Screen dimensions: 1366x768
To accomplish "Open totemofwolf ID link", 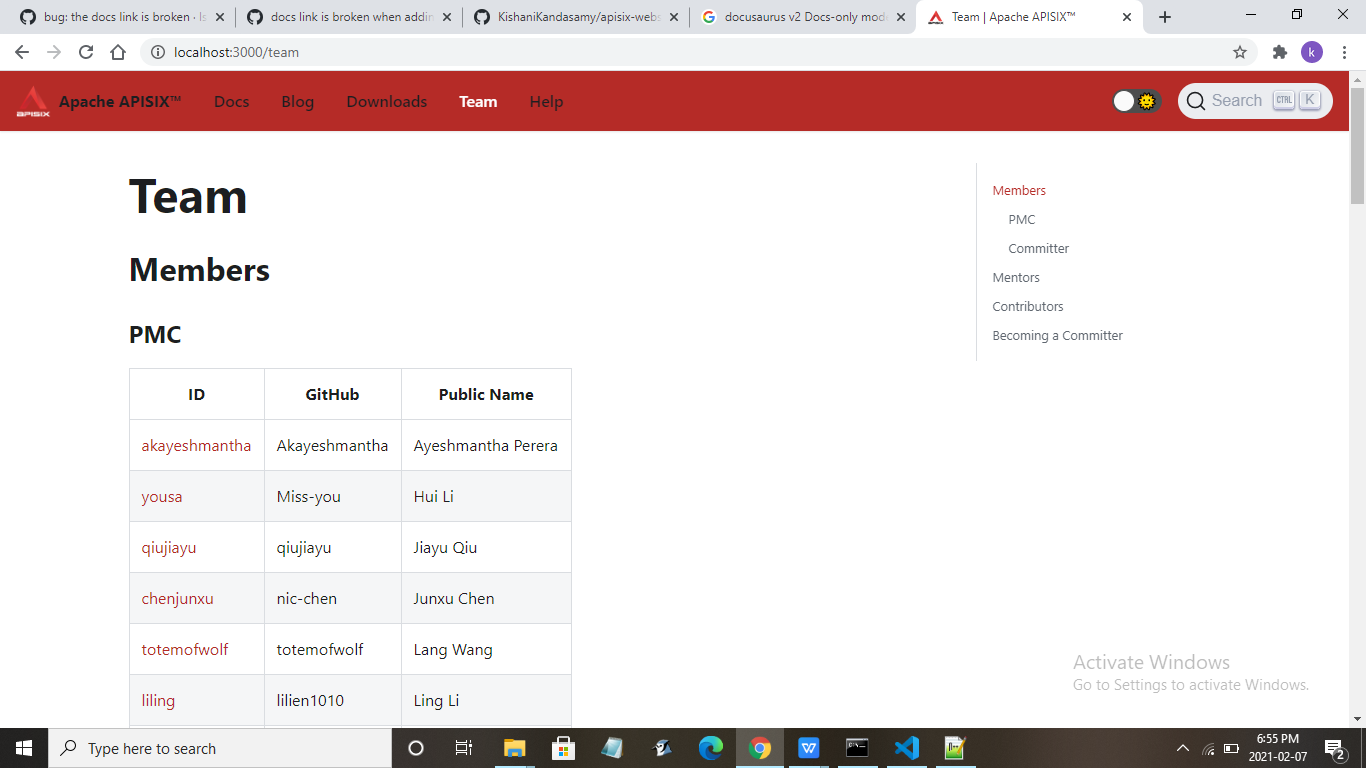I will click(x=185, y=650).
